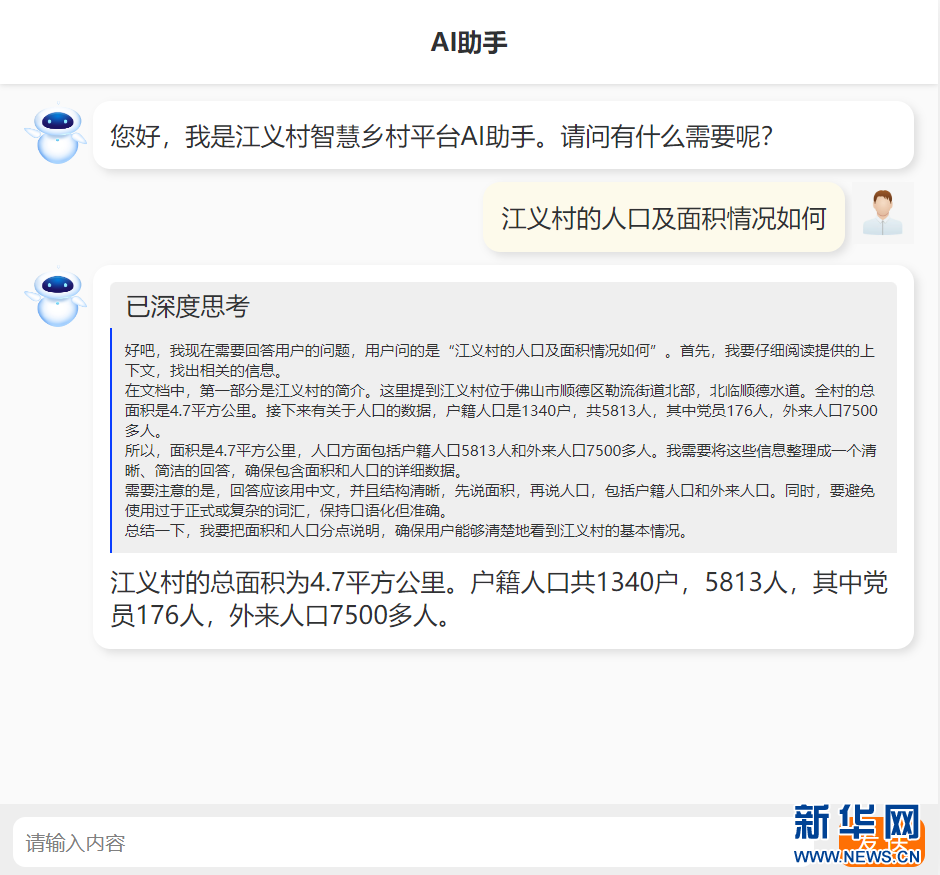
Task: Click the robot avatar beside the greeting message
Action: [x=56, y=135]
